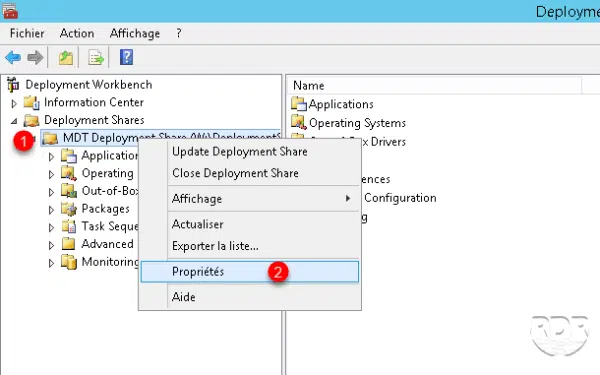600x375 pixels.
Task: Select the Advanced label in the tree
Action: pos(107,244)
